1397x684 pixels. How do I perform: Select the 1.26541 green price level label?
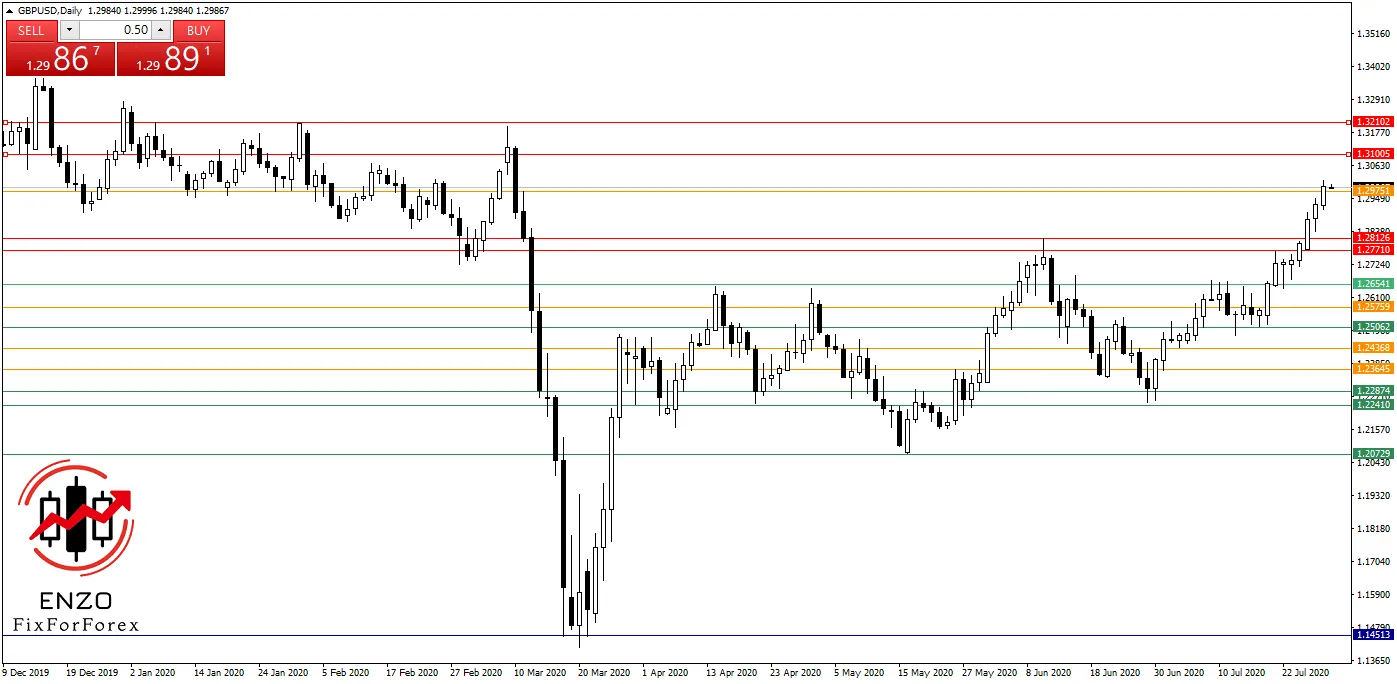pyautogui.click(x=1372, y=284)
